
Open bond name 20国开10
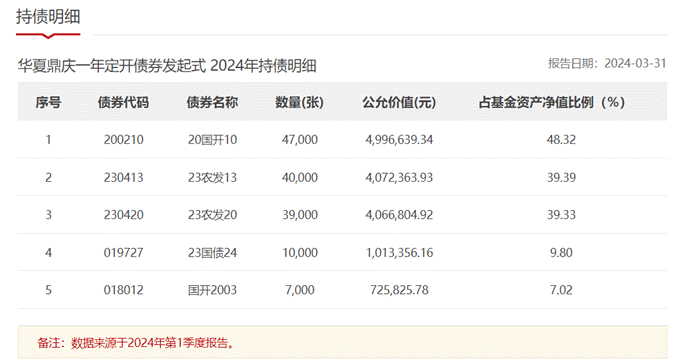212,140
